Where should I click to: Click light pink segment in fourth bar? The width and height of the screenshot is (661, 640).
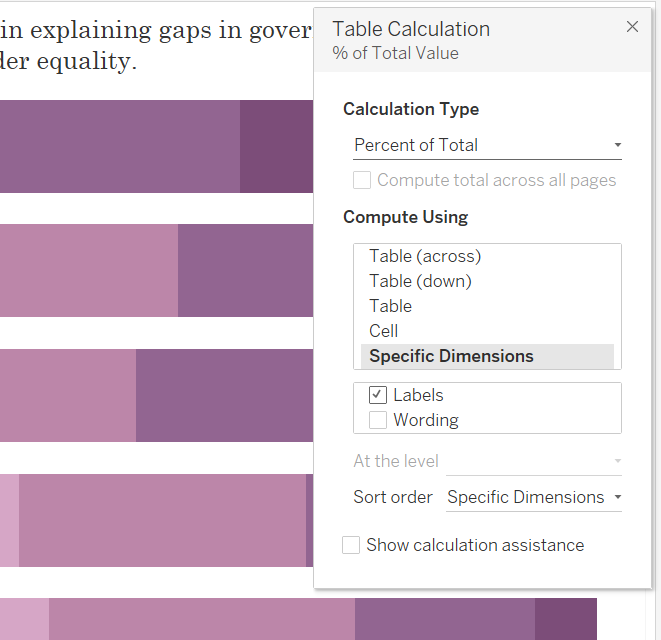click(x=9, y=520)
